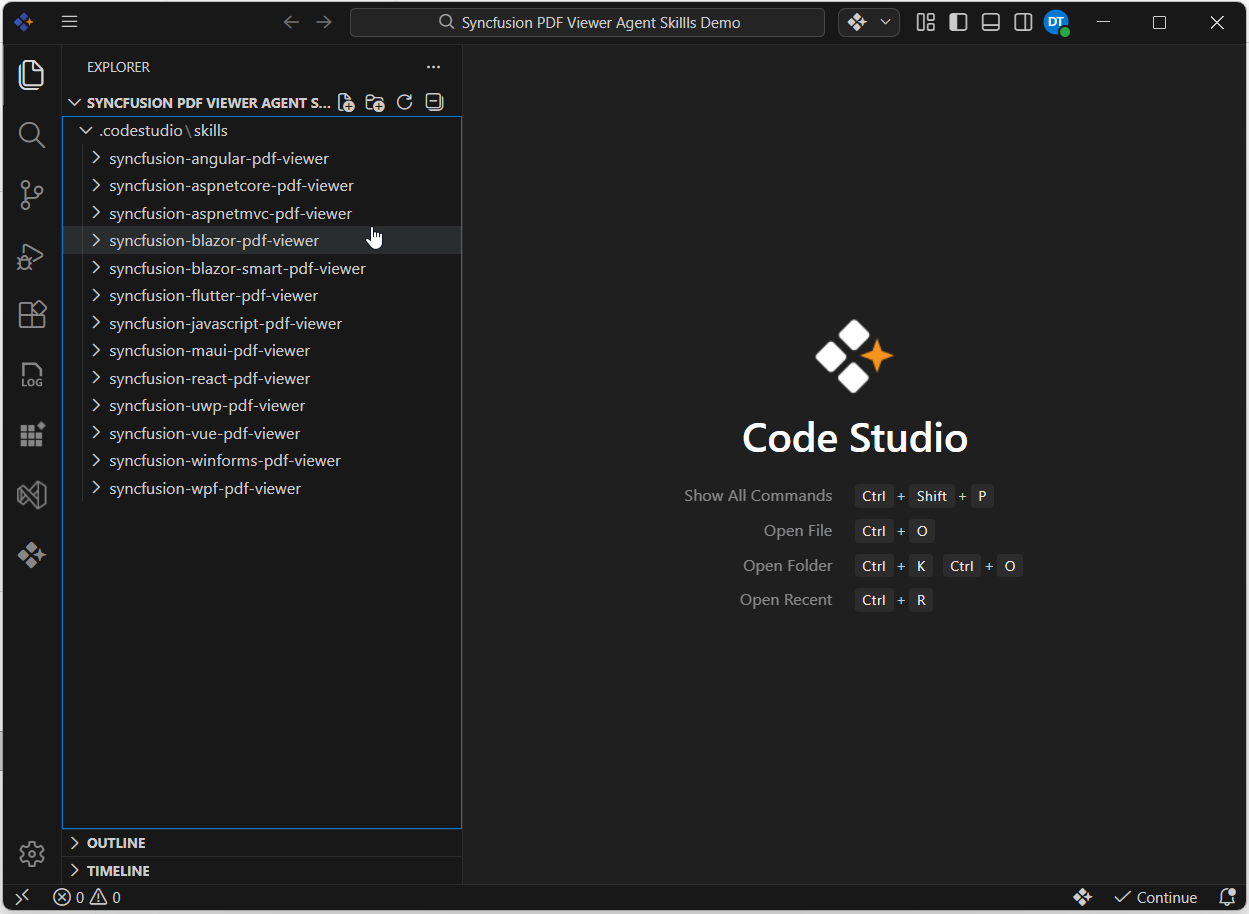1249x914 pixels.
Task: Expand the syncfusion-aspnetmvc-pdf-viewer folder
Action: pos(97,213)
